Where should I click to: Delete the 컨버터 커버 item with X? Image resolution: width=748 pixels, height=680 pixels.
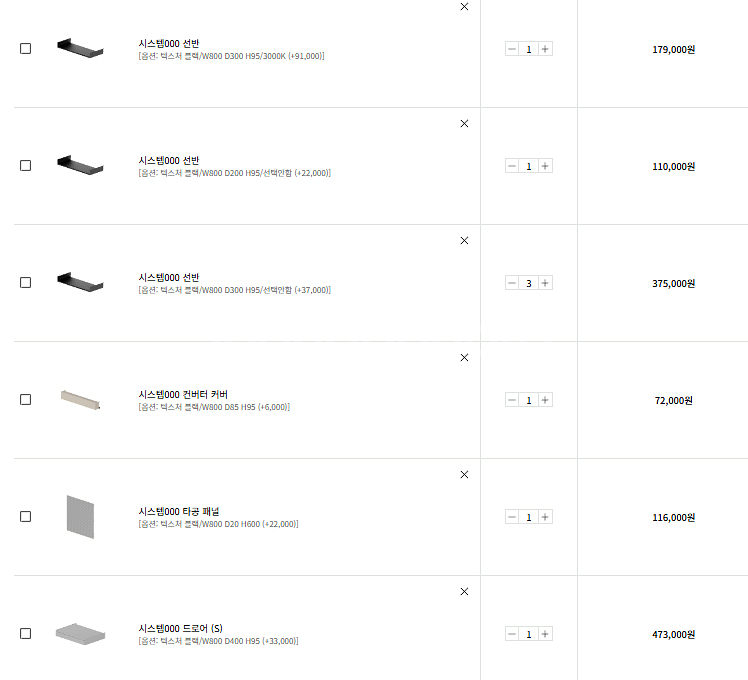[464, 357]
